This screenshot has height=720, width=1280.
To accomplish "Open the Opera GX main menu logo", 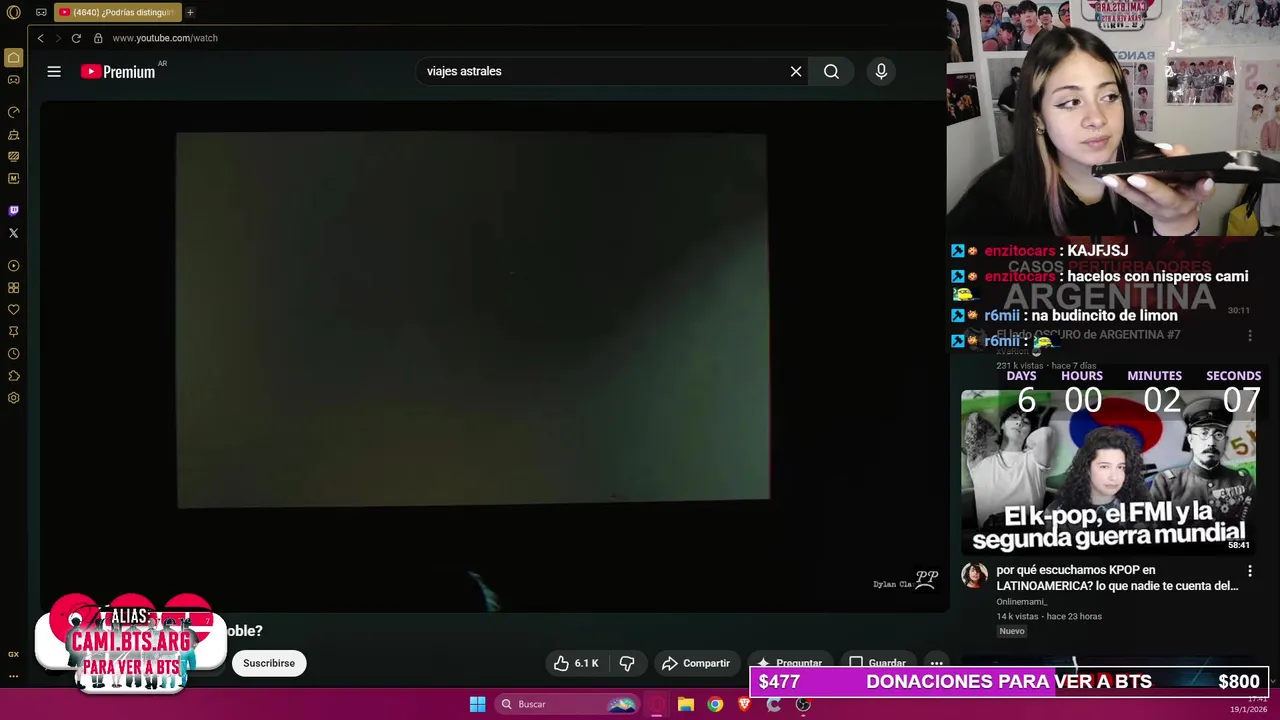I will pos(14,12).
